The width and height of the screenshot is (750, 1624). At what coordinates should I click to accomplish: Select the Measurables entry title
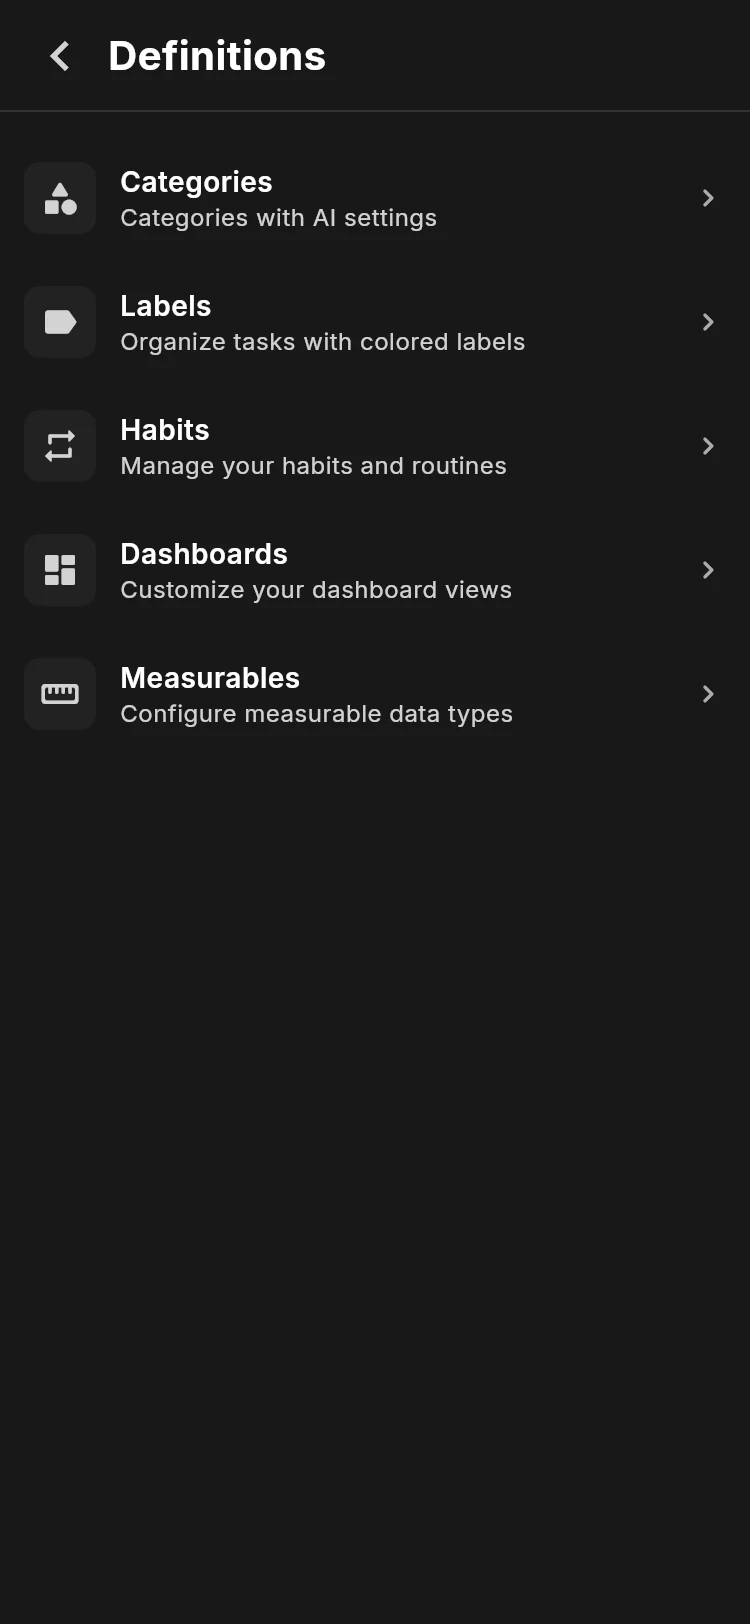click(210, 678)
